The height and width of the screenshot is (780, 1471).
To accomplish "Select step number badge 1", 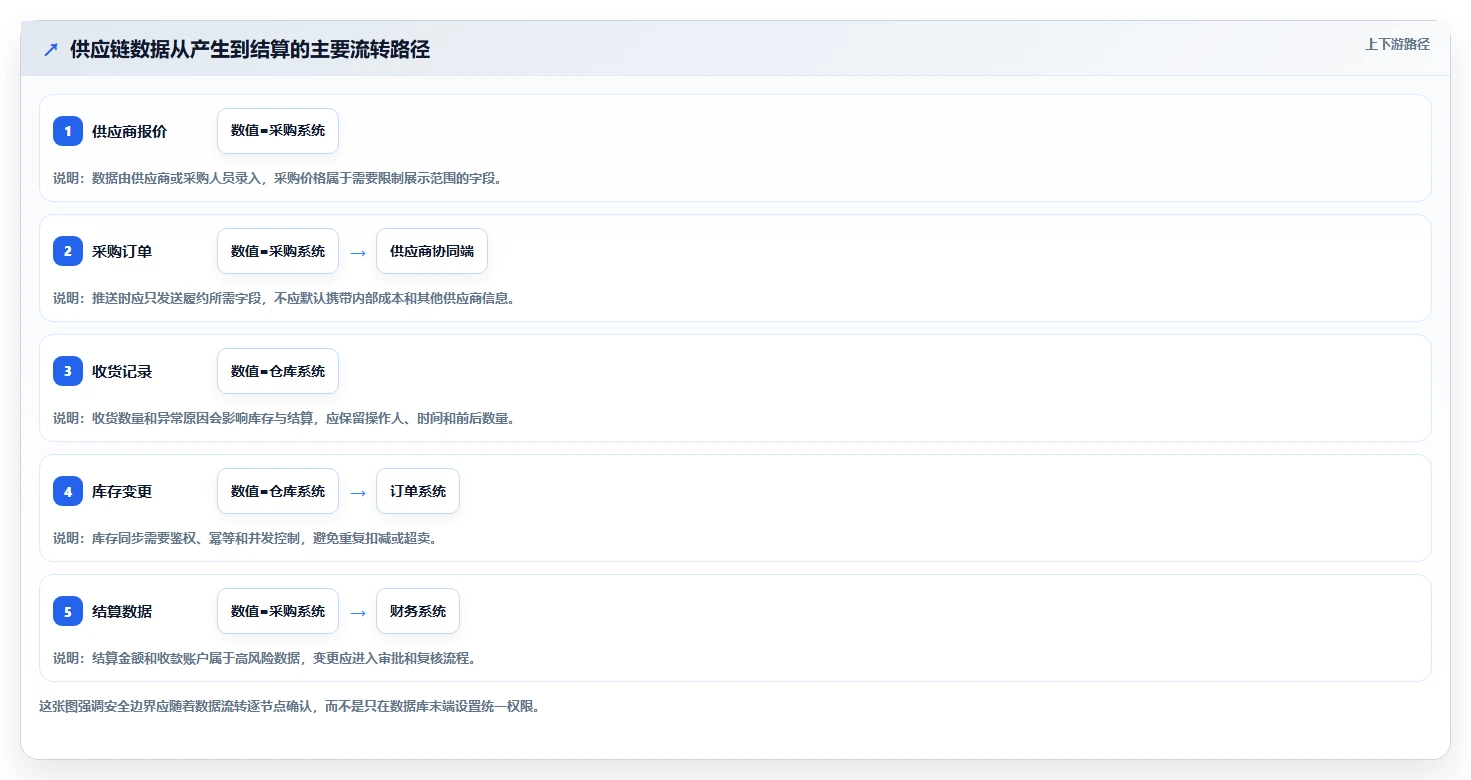I will [68, 131].
